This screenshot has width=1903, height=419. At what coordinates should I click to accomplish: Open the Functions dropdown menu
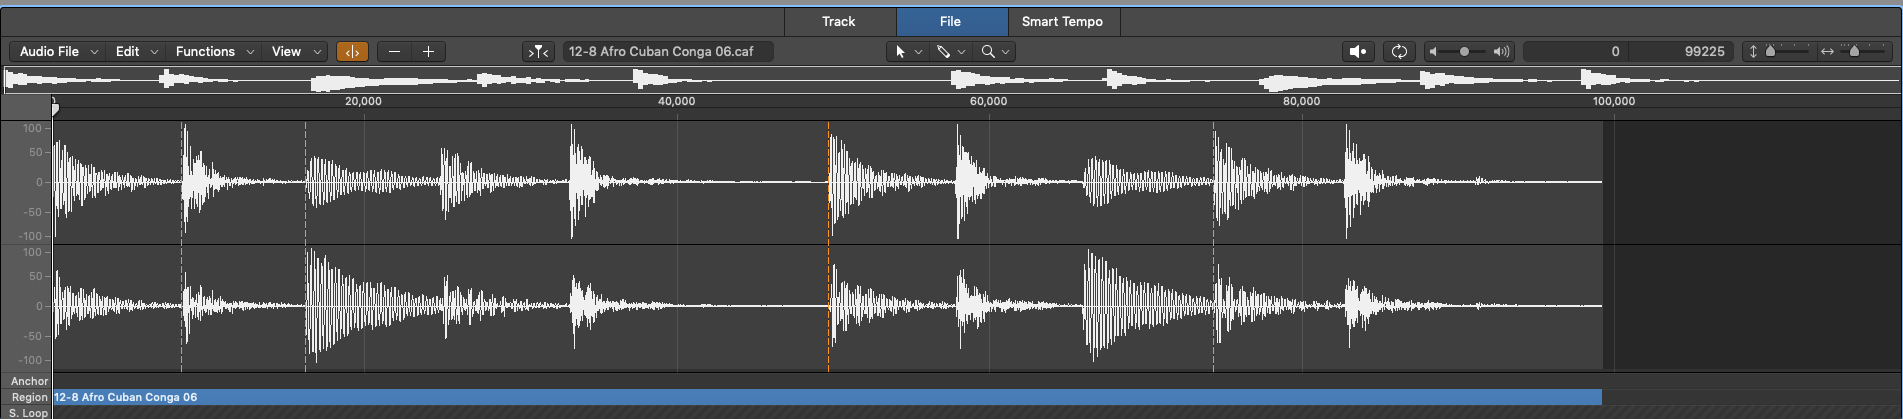[214, 52]
